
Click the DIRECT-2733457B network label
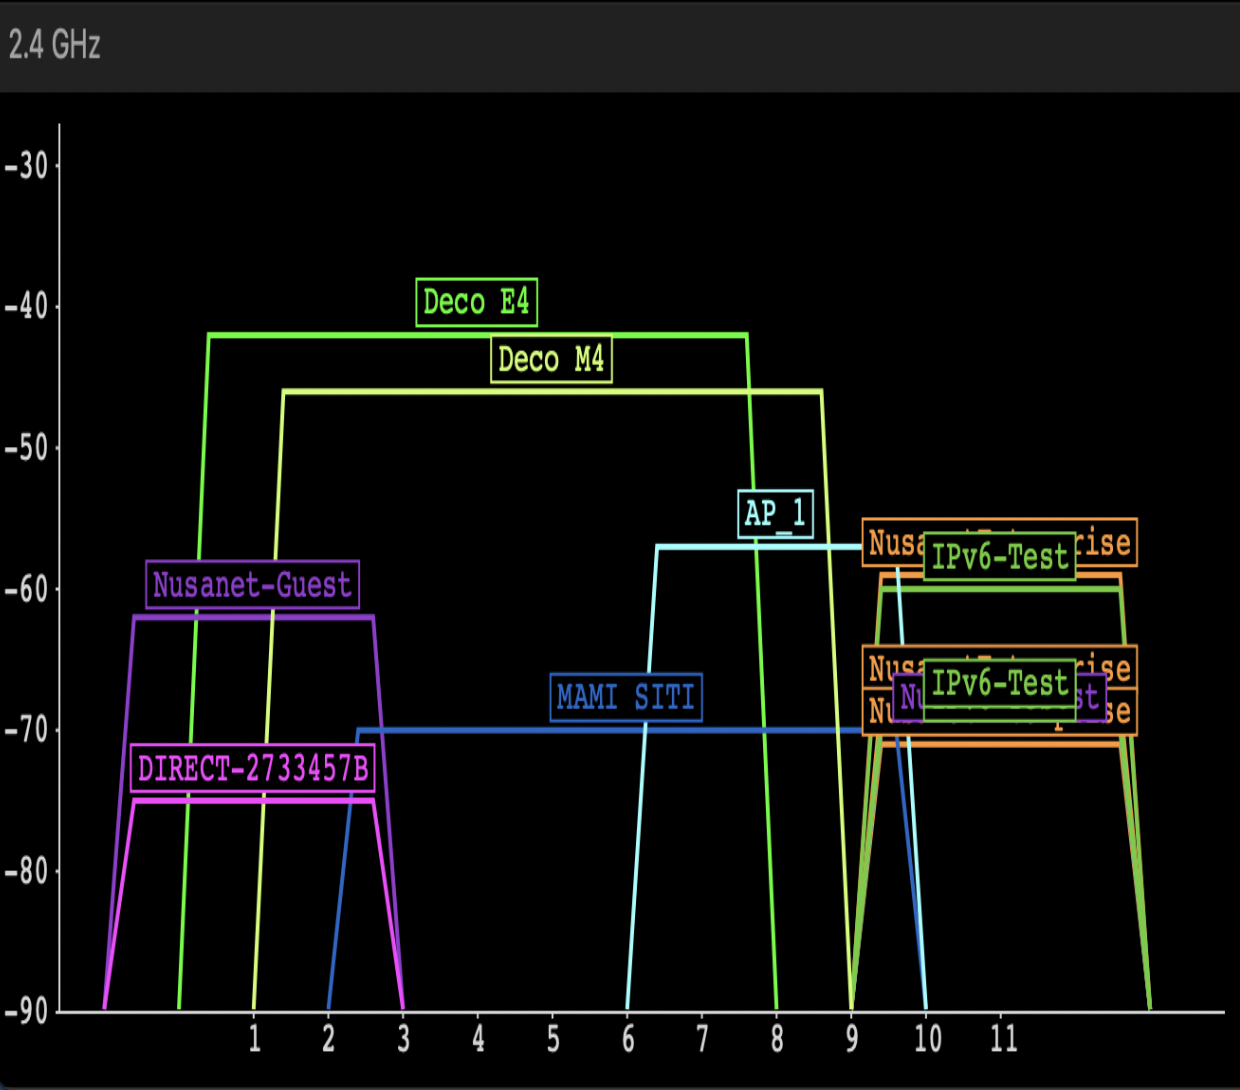253,768
